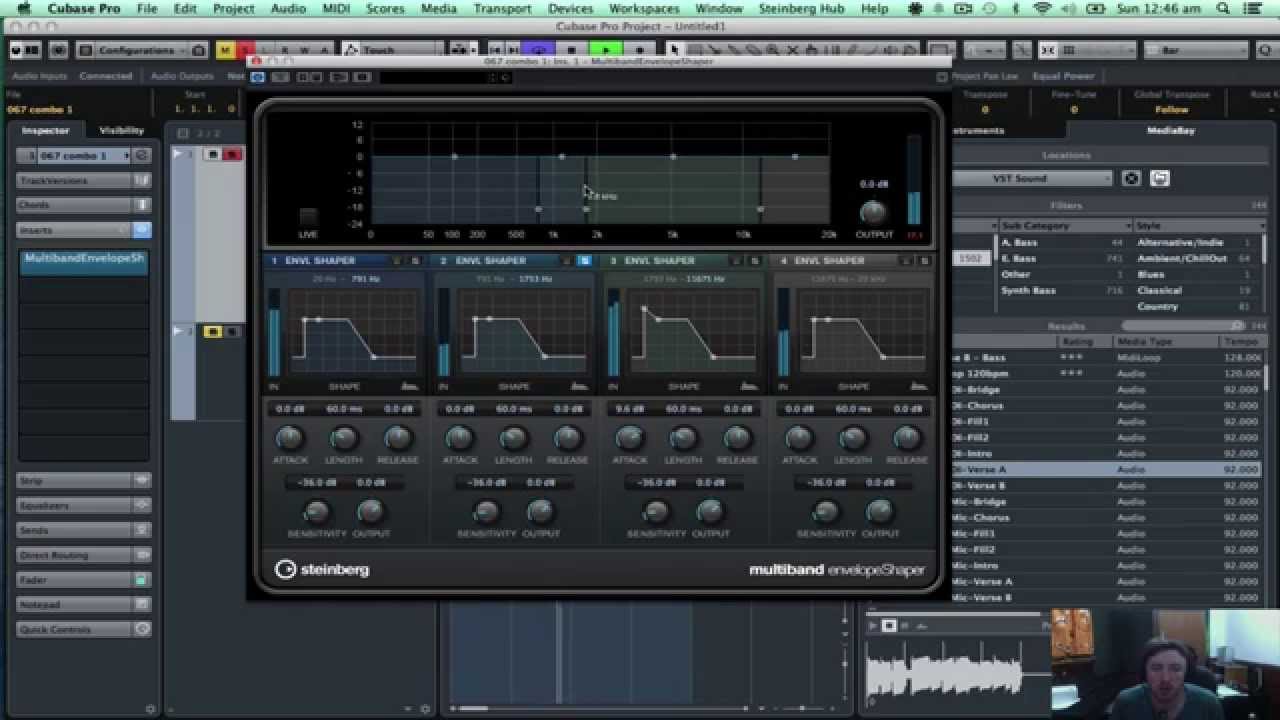Toggle the Read (R) automation toolbar button
Screen dimensions: 1280x720
pos(285,50)
